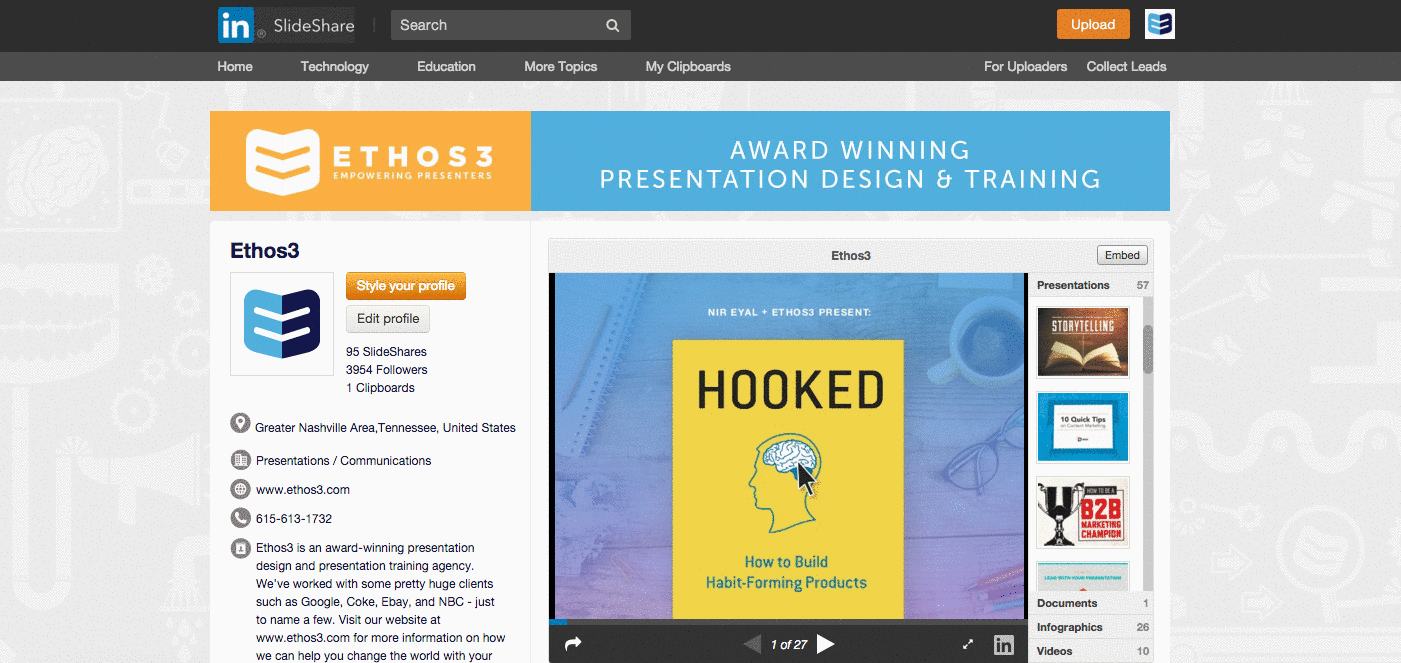Open the B2B Marketing Champion thumbnail
This screenshot has height=663, width=1401.
[x=1083, y=512]
